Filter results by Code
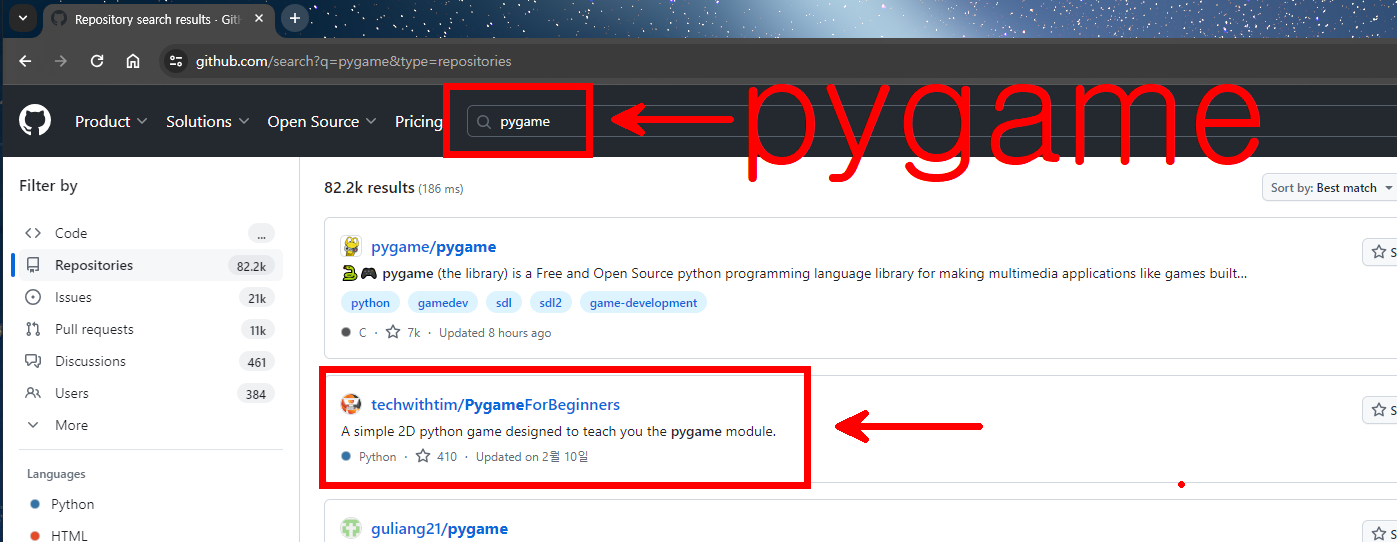The width and height of the screenshot is (1397, 542). tap(147, 233)
